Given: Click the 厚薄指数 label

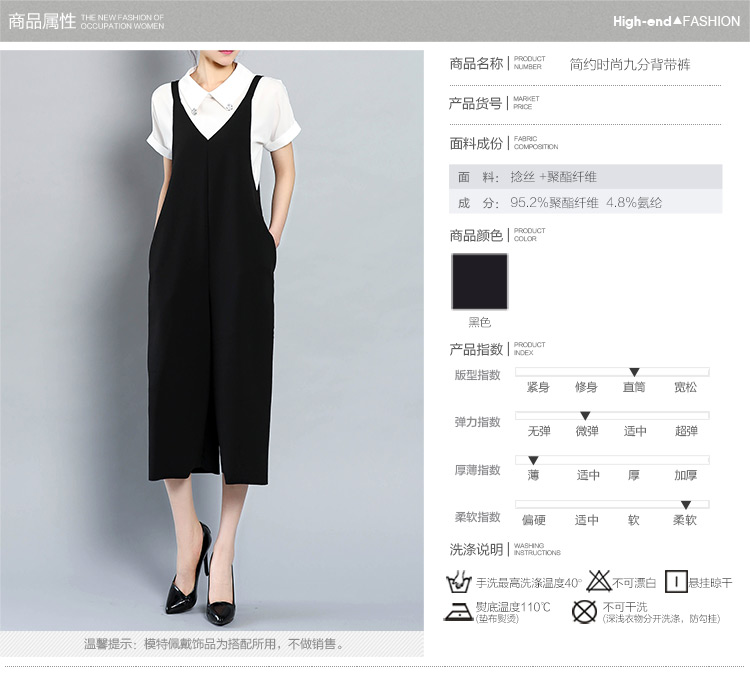Looking at the screenshot, I should pos(477,470).
